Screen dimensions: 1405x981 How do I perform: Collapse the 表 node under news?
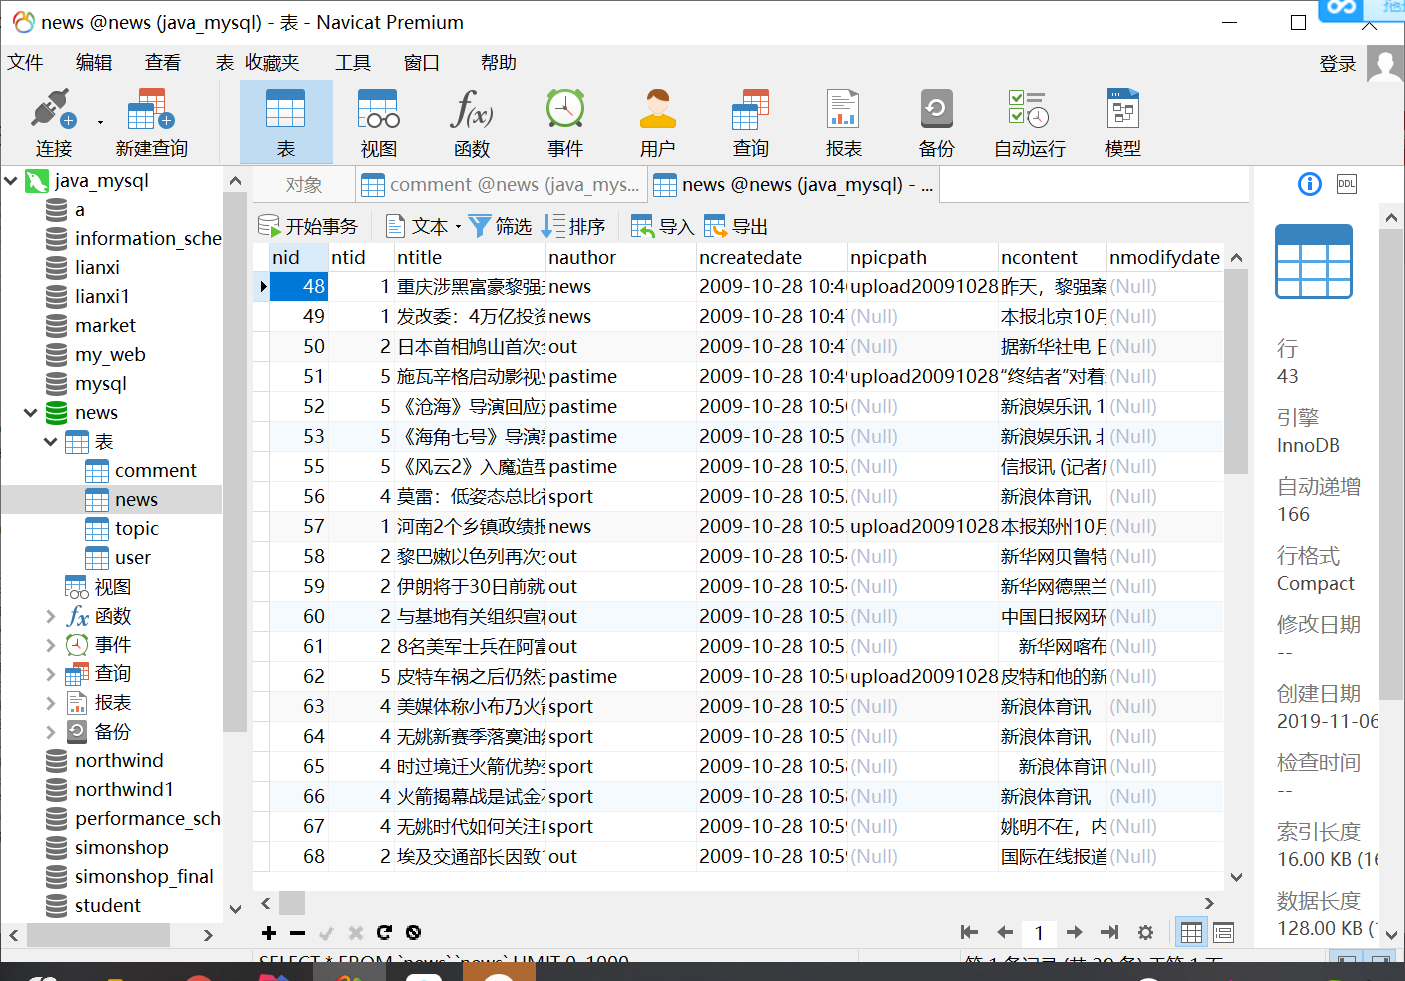coord(48,441)
